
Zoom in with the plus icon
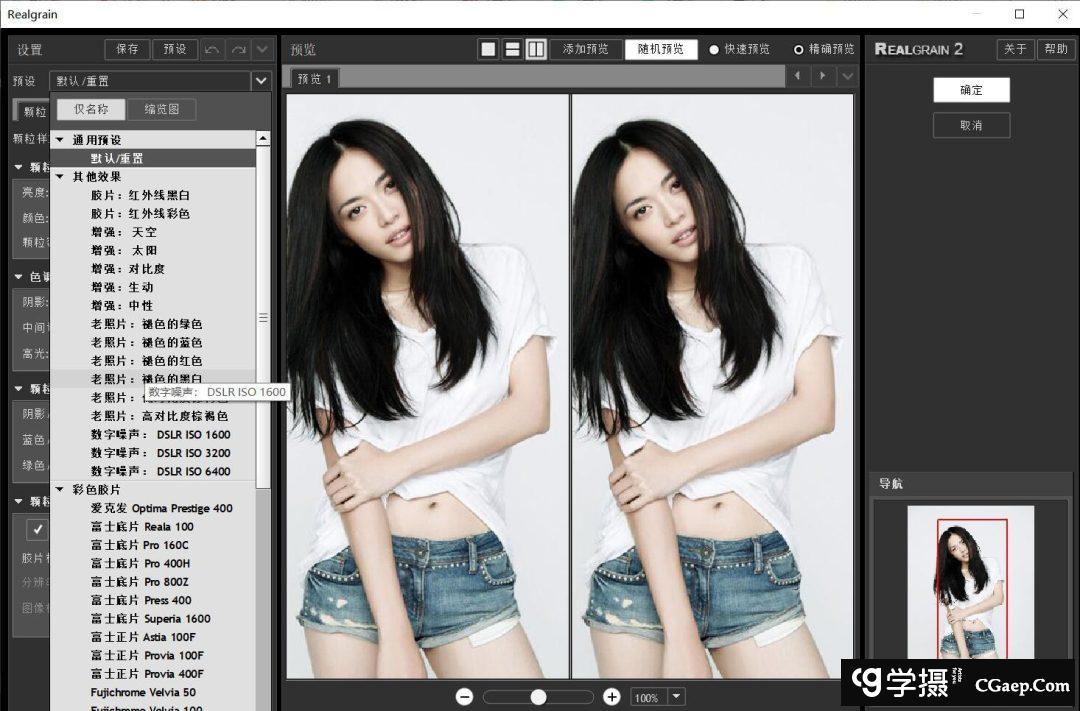612,697
